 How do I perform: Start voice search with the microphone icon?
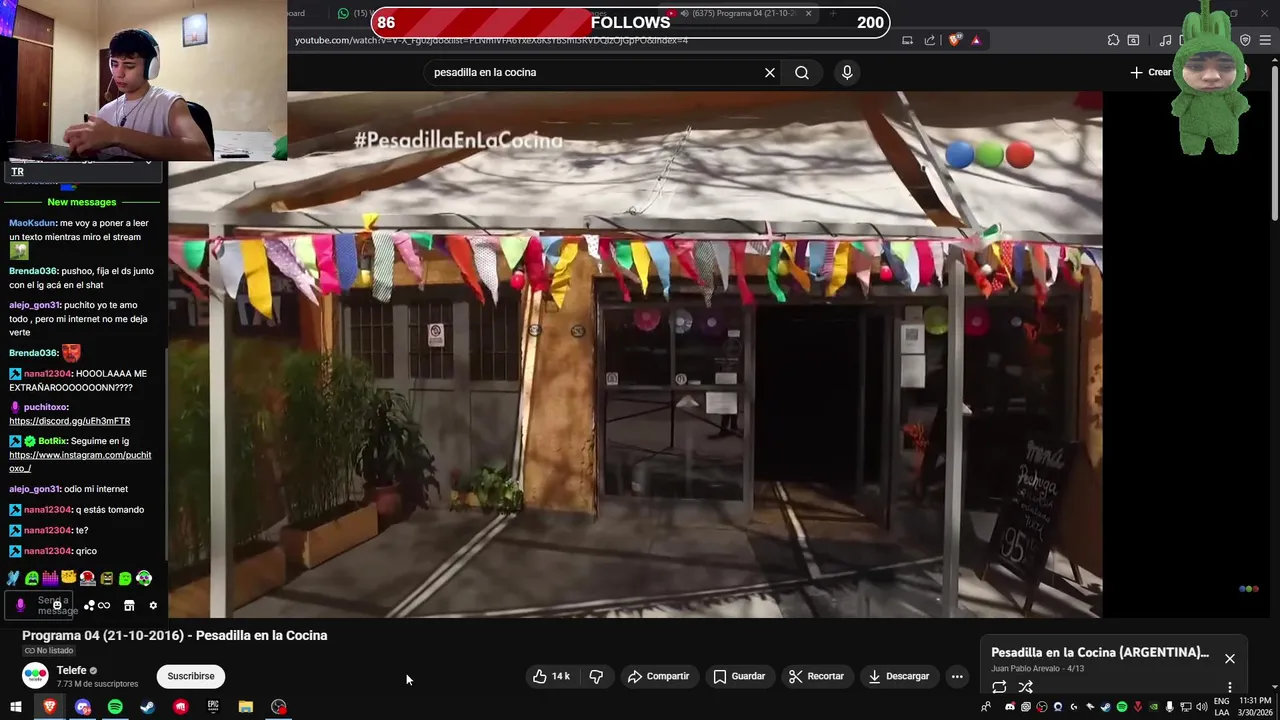847,72
